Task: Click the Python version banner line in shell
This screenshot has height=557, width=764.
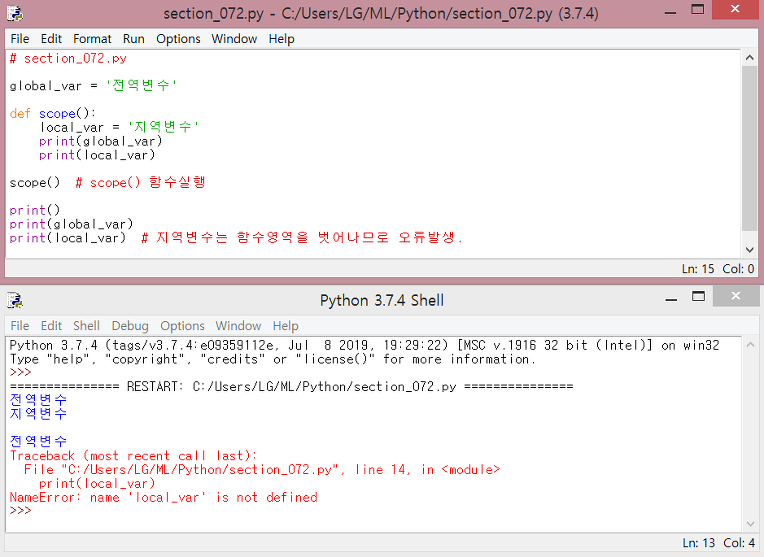Action: tap(364, 346)
